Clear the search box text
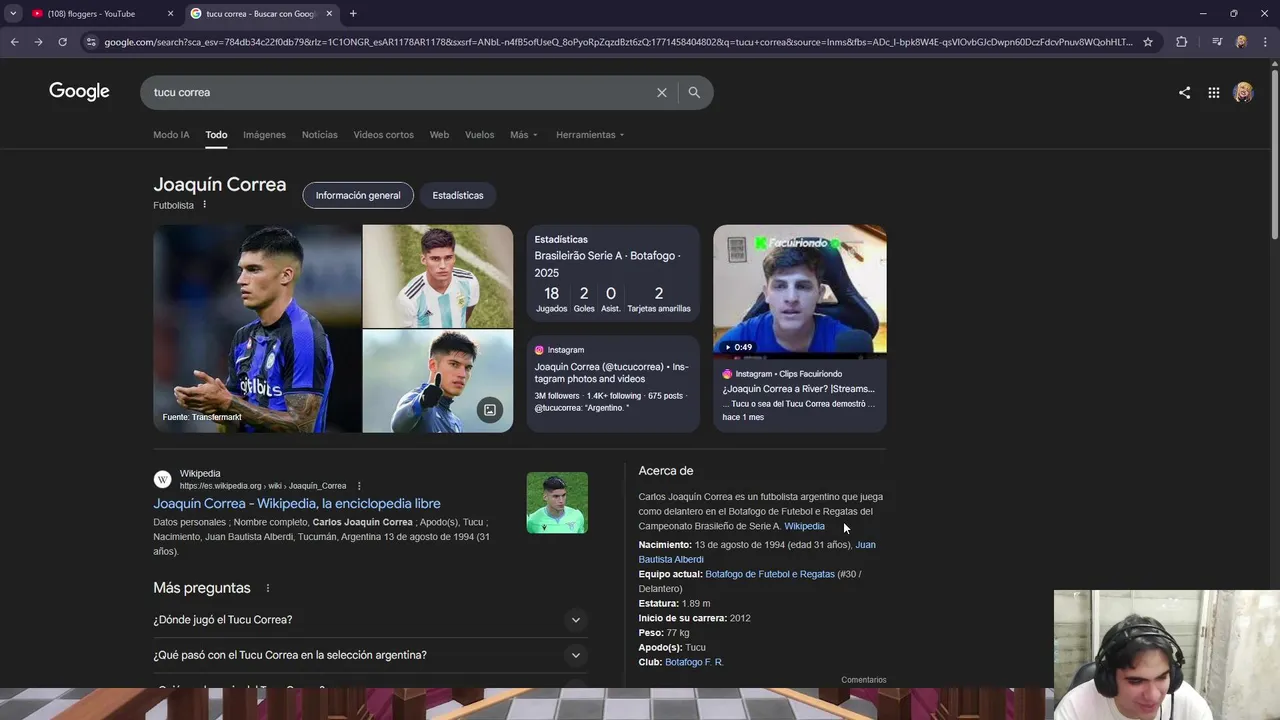Image resolution: width=1280 pixels, height=720 pixels. click(x=661, y=92)
